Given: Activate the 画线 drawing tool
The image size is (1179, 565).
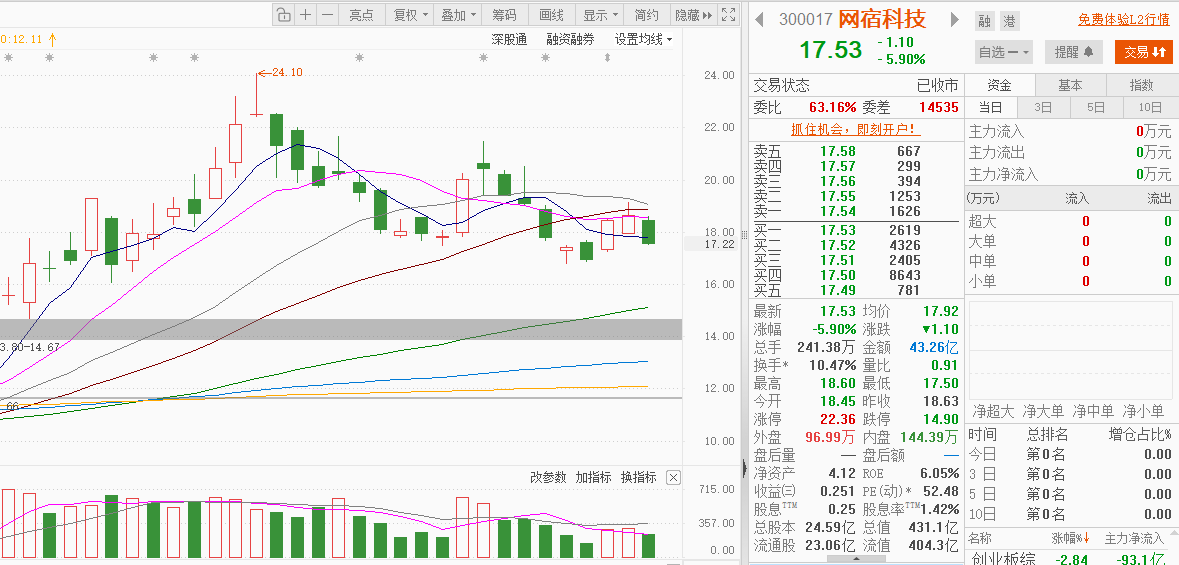Looking at the screenshot, I should click(551, 14).
